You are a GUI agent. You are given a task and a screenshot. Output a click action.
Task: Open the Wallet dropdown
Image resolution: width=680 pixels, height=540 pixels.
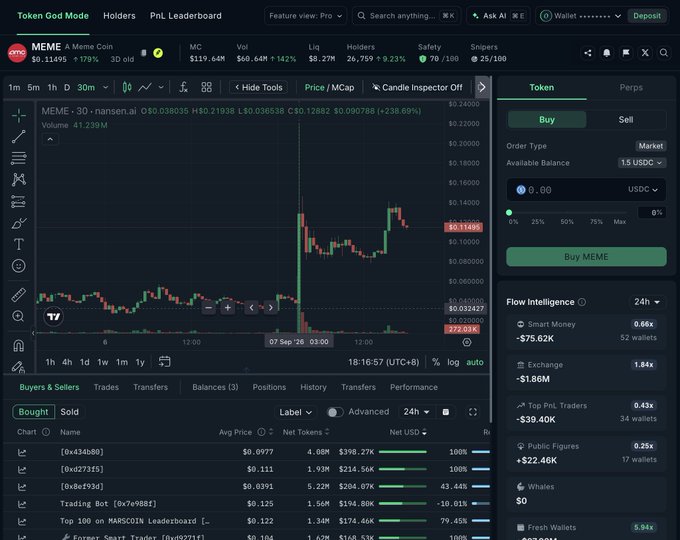click(x=580, y=16)
